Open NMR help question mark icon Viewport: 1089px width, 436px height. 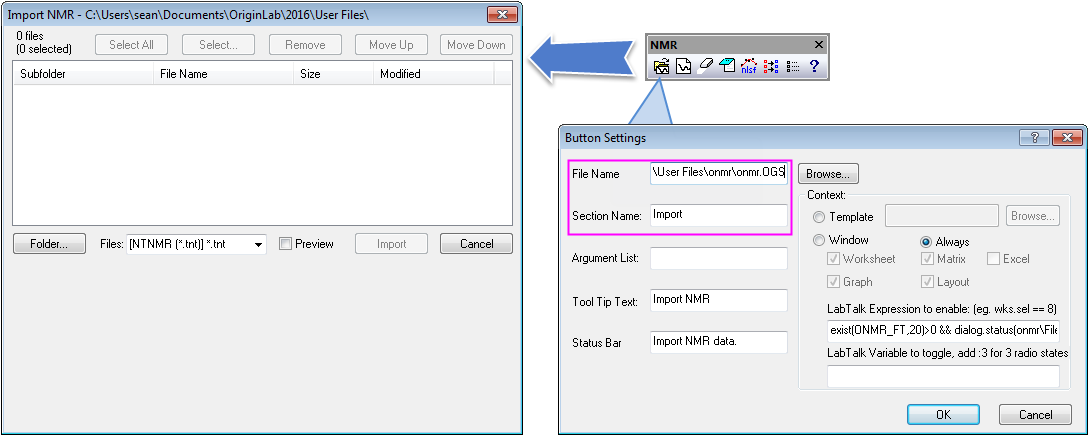814,67
